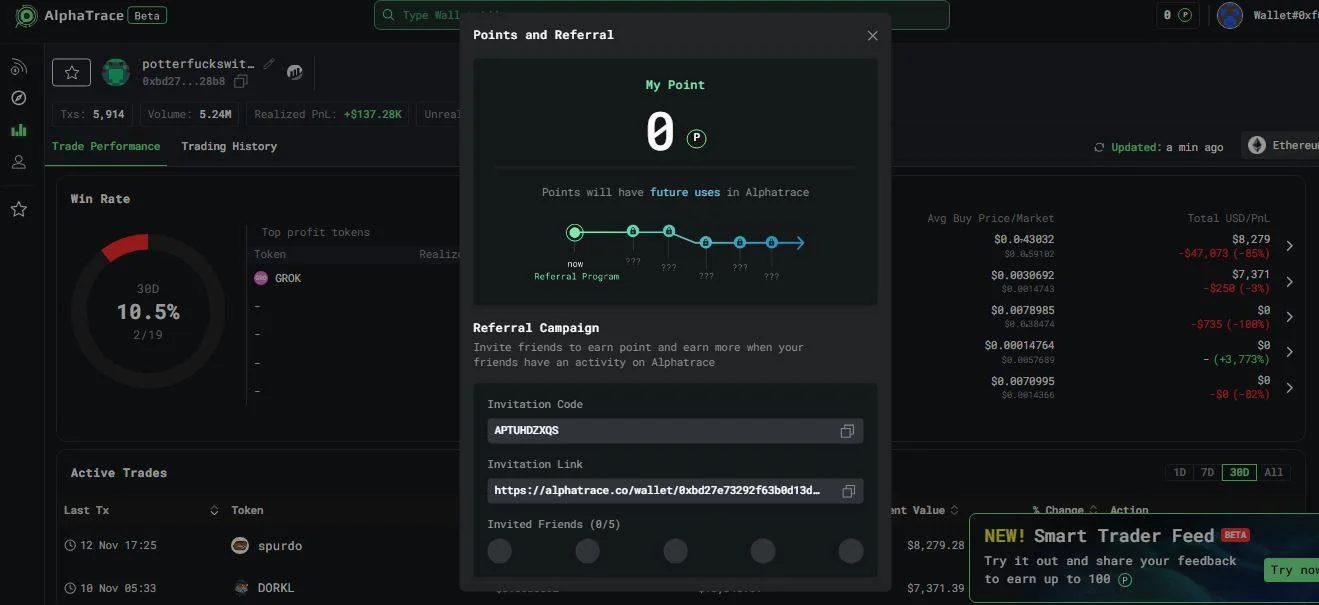Click the Wallet#0xf account name
1319x605 pixels.
(x=1285, y=15)
